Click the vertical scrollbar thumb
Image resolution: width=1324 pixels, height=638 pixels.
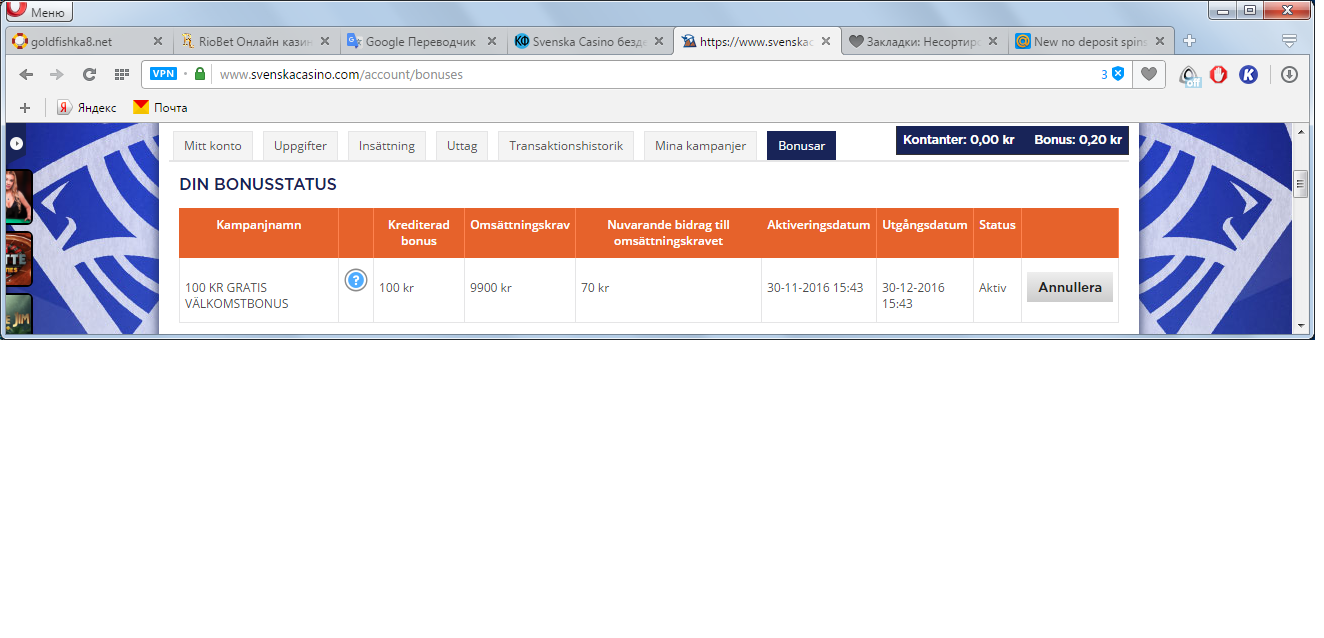[x=1301, y=183]
